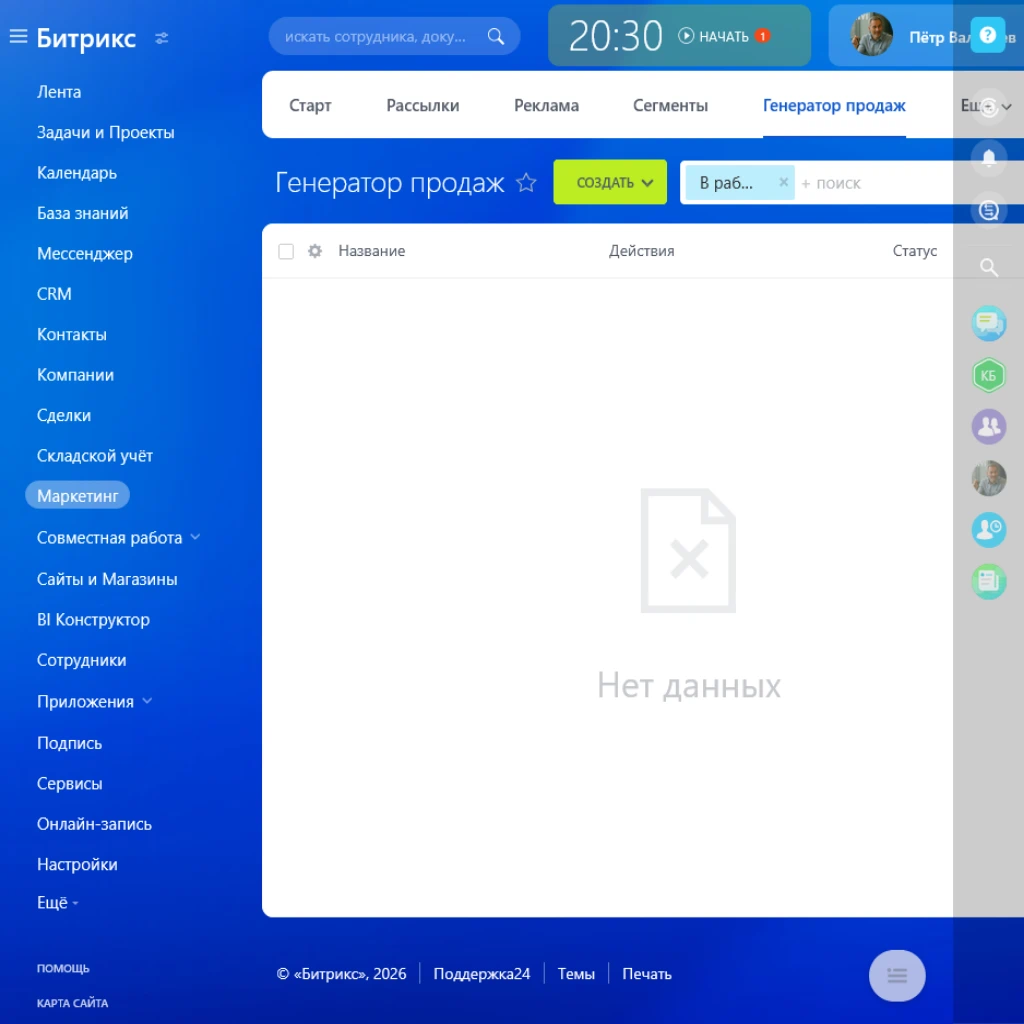The height and width of the screenshot is (1024, 1024).
Task: Open the СОЗДАТЬ dropdown
Action: coord(610,183)
